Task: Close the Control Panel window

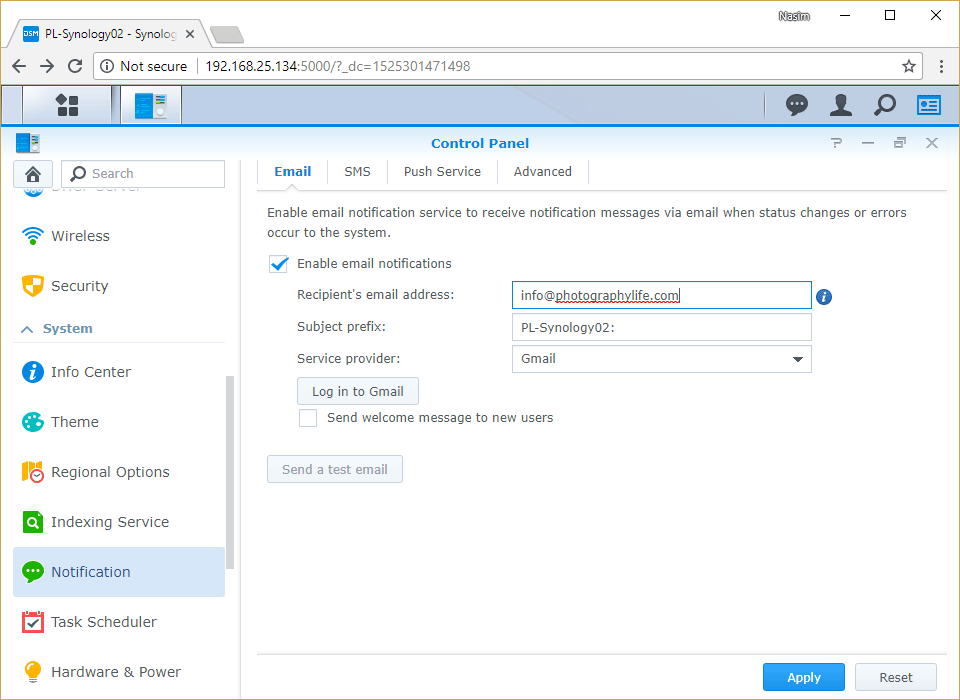Action: click(x=932, y=143)
